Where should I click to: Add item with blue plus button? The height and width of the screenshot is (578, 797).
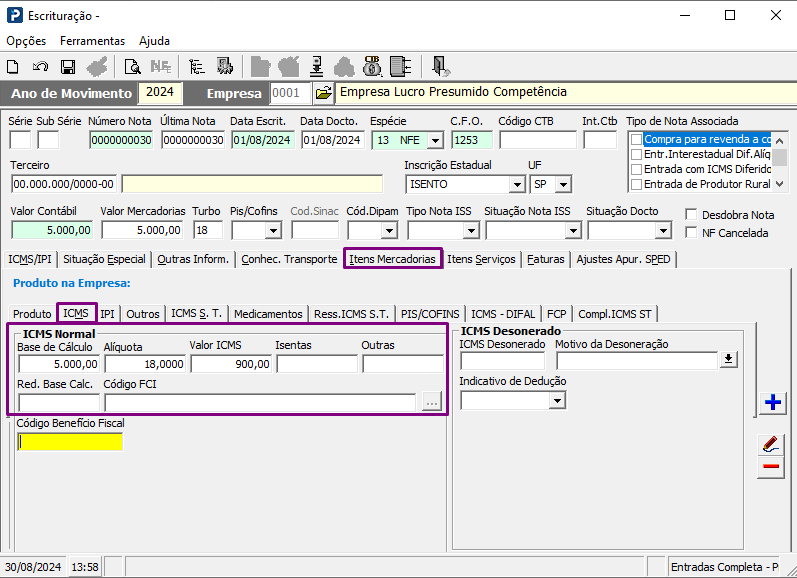click(x=771, y=402)
